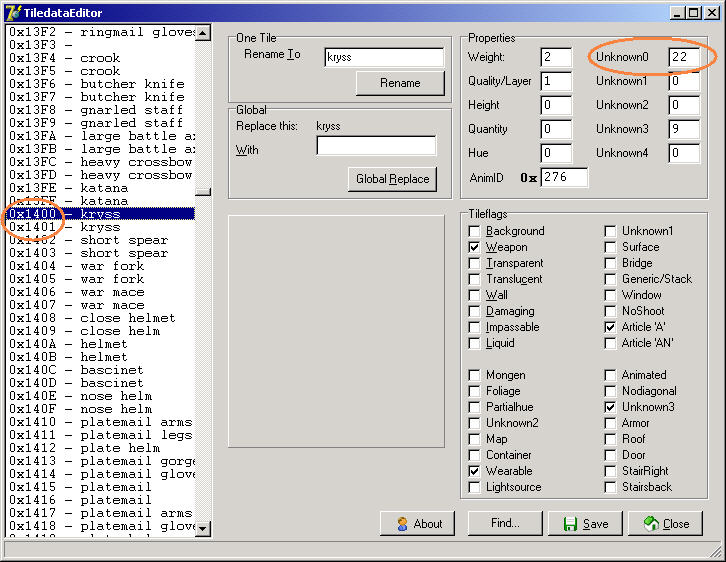This screenshot has height=562, width=726.
Task: Select the short spear entry 0x1403
Action: point(100,253)
